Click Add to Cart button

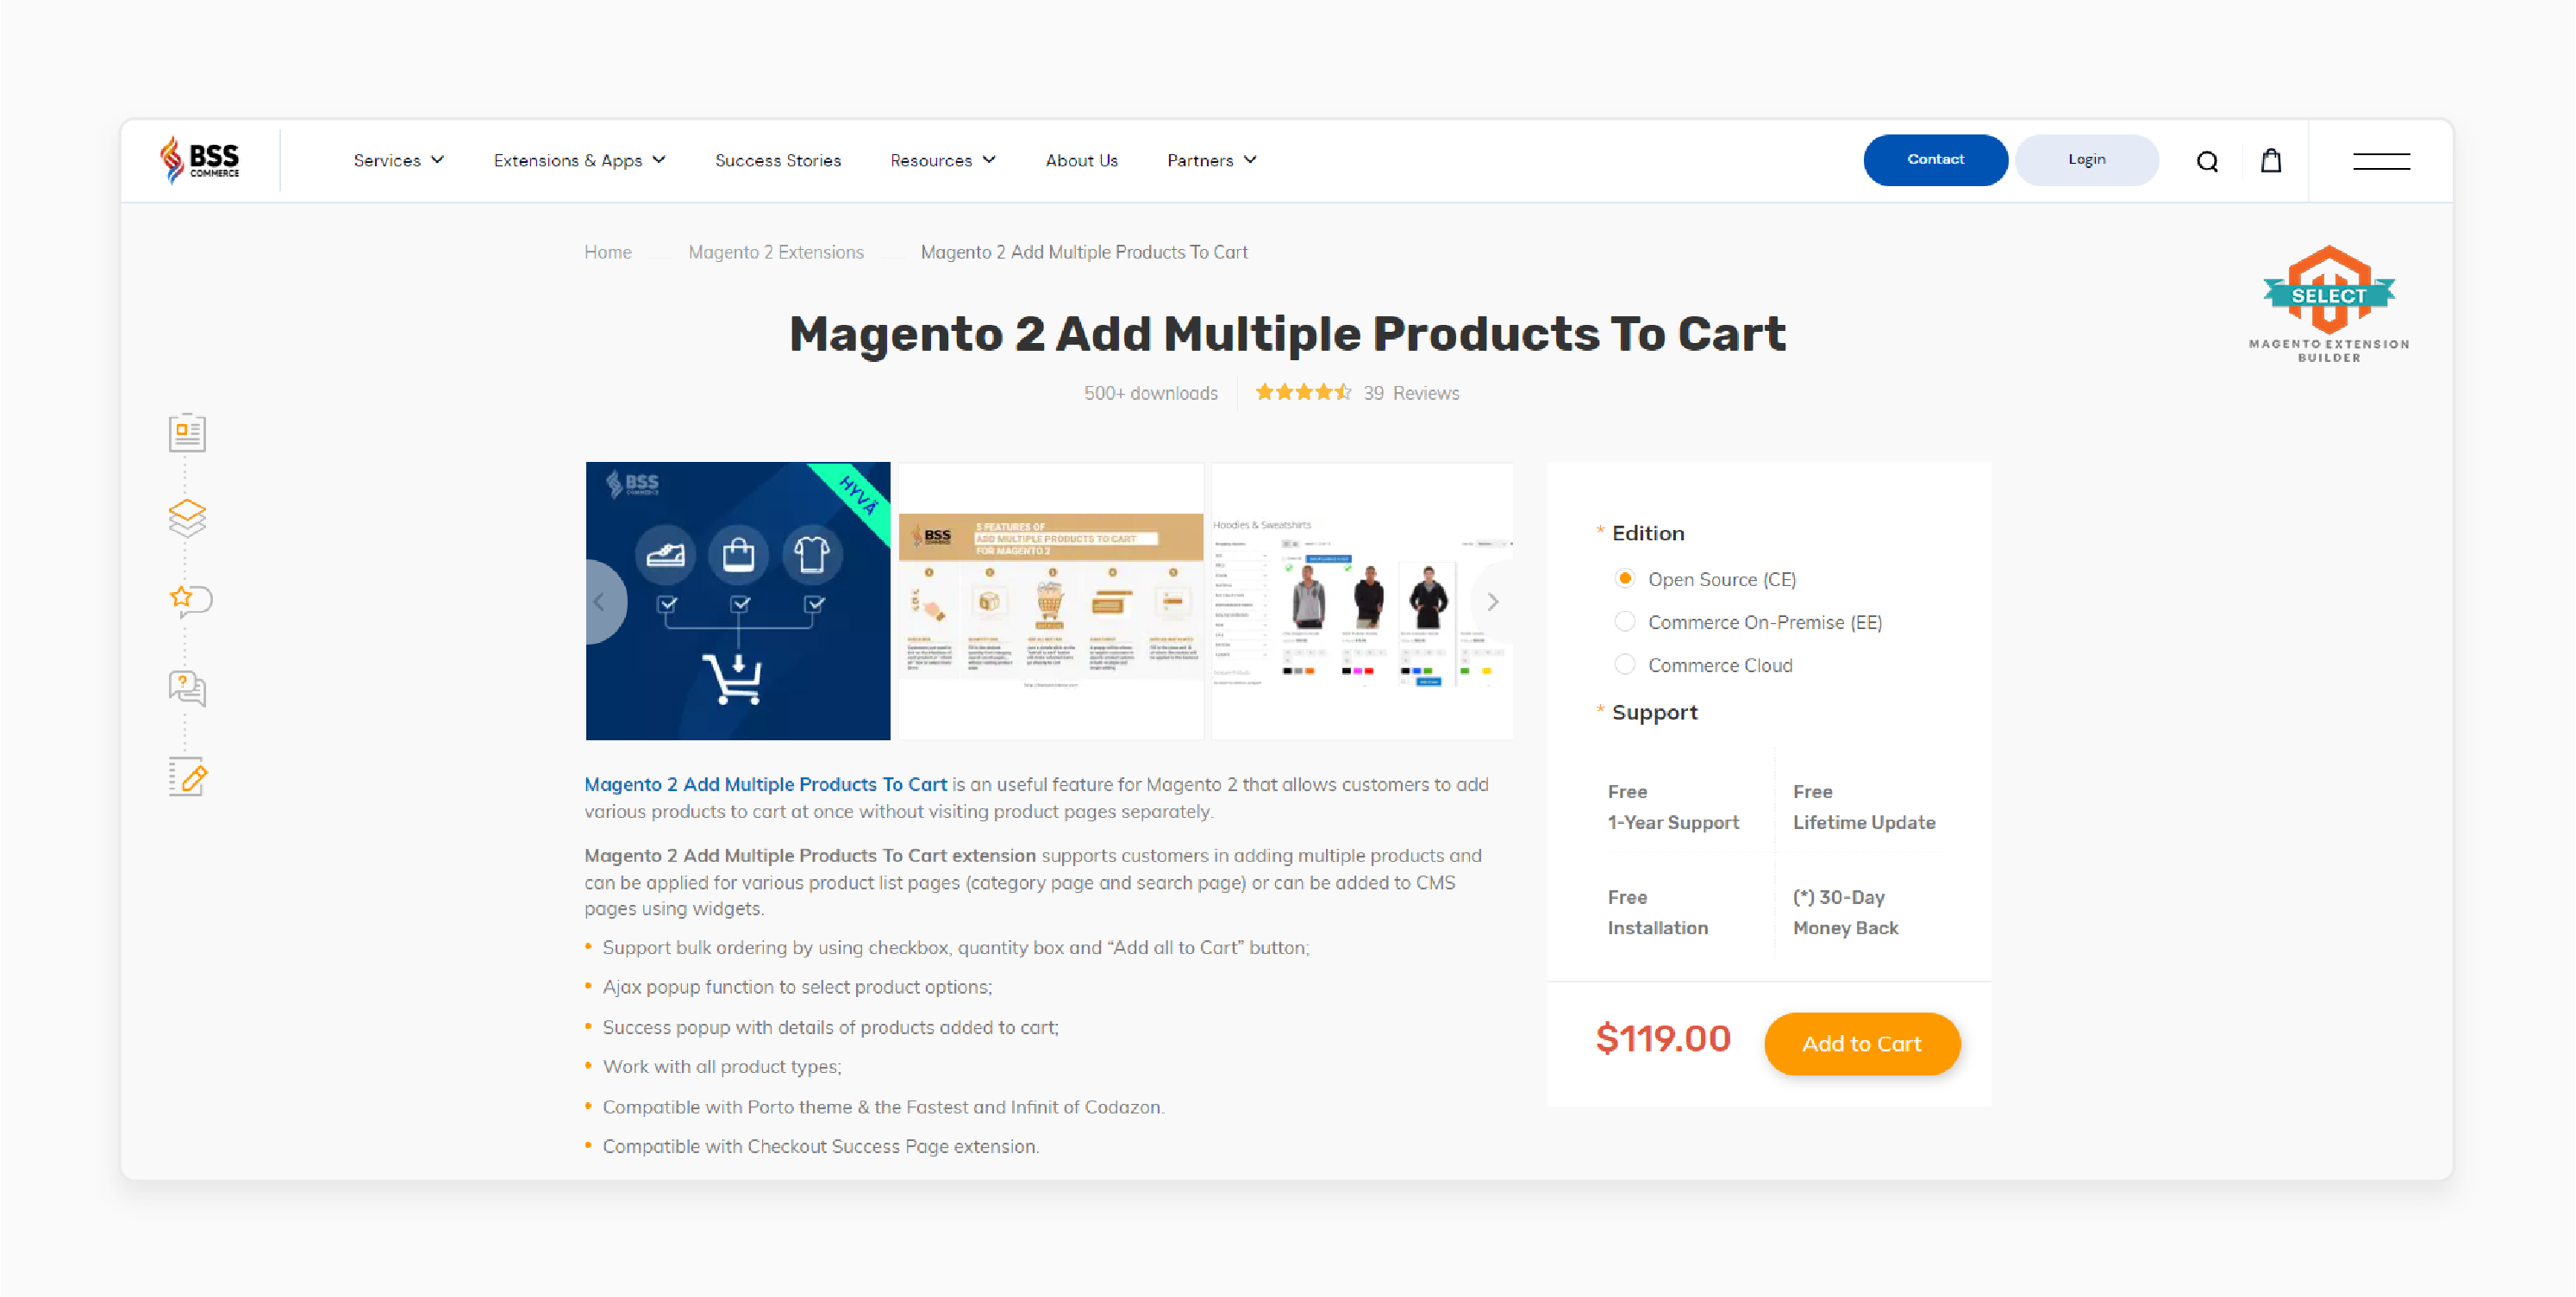(x=1861, y=1044)
